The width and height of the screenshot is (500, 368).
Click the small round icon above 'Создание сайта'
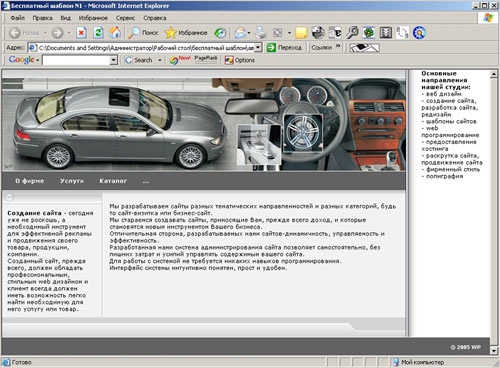[x=9, y=197]
